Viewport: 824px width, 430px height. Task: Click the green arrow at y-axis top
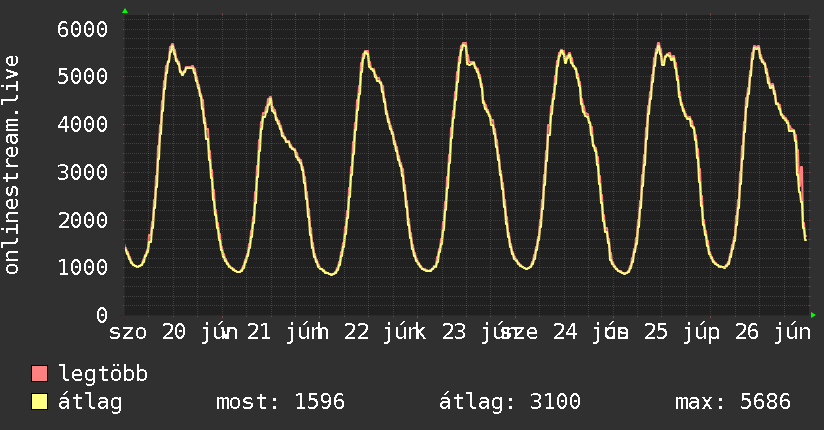(x=125, y=11)
